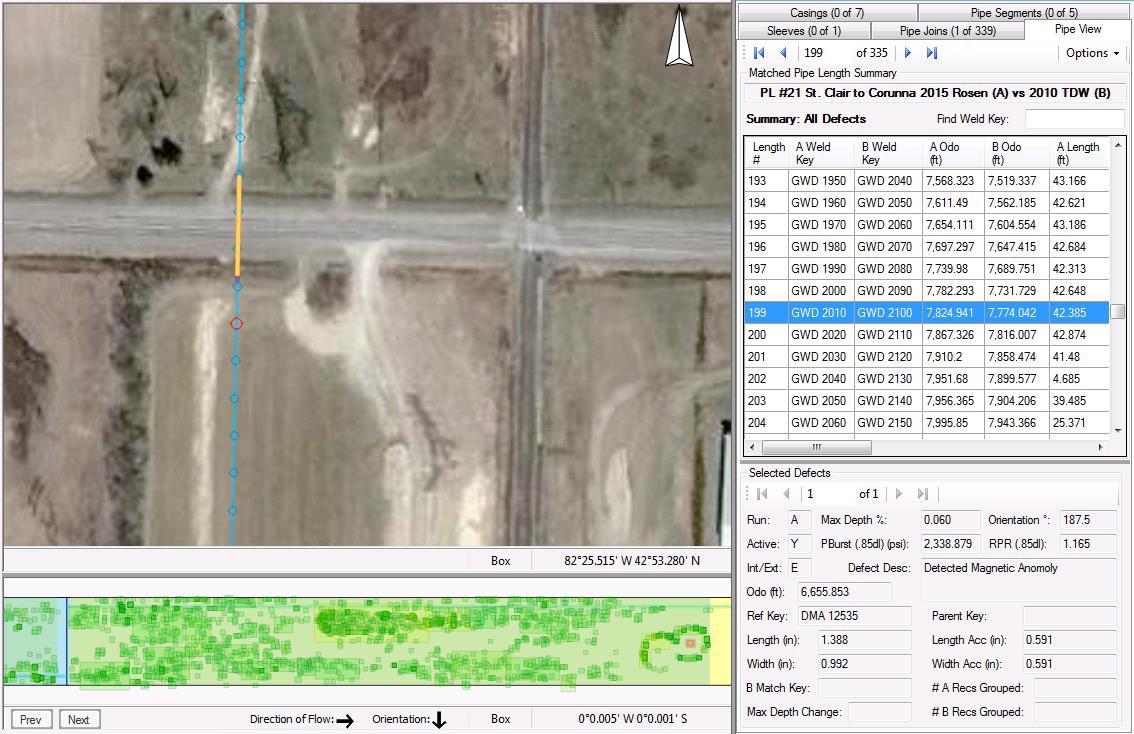Switch to the Casings (0 of 7) tab

pos(826,13)
